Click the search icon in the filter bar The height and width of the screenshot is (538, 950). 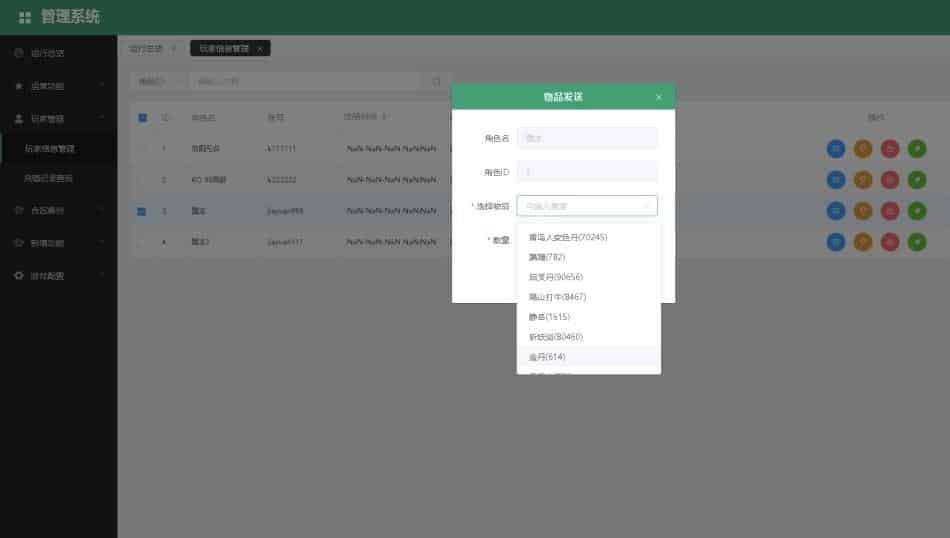pos(436,81)
